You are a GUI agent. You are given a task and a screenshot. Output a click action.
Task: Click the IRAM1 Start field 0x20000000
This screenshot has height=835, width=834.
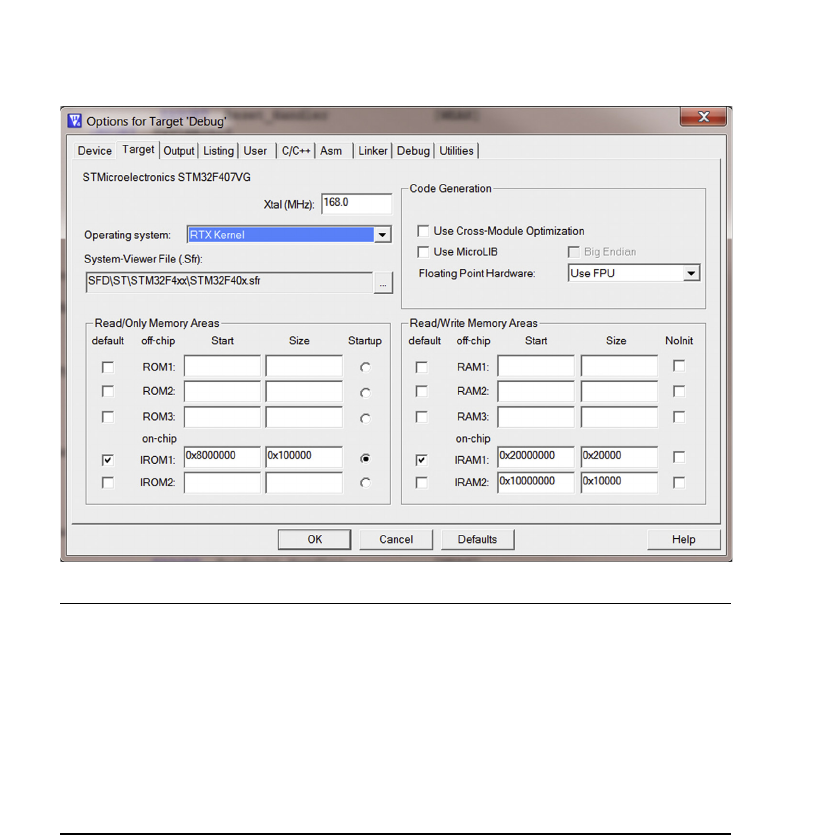(x=536, y=457)
